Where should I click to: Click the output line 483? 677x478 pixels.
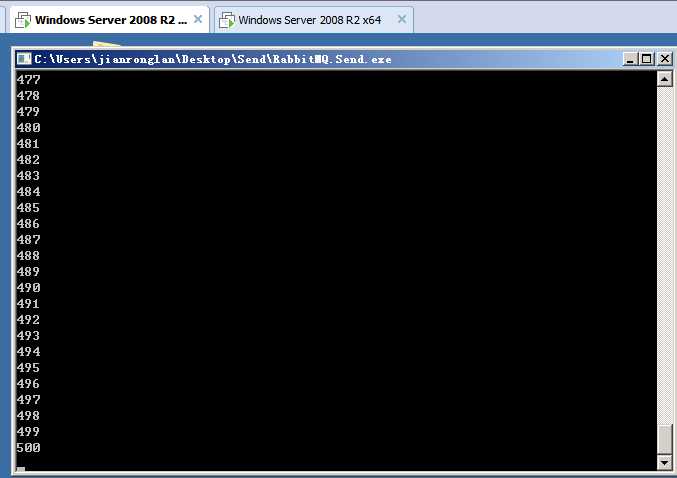(28, 176)
